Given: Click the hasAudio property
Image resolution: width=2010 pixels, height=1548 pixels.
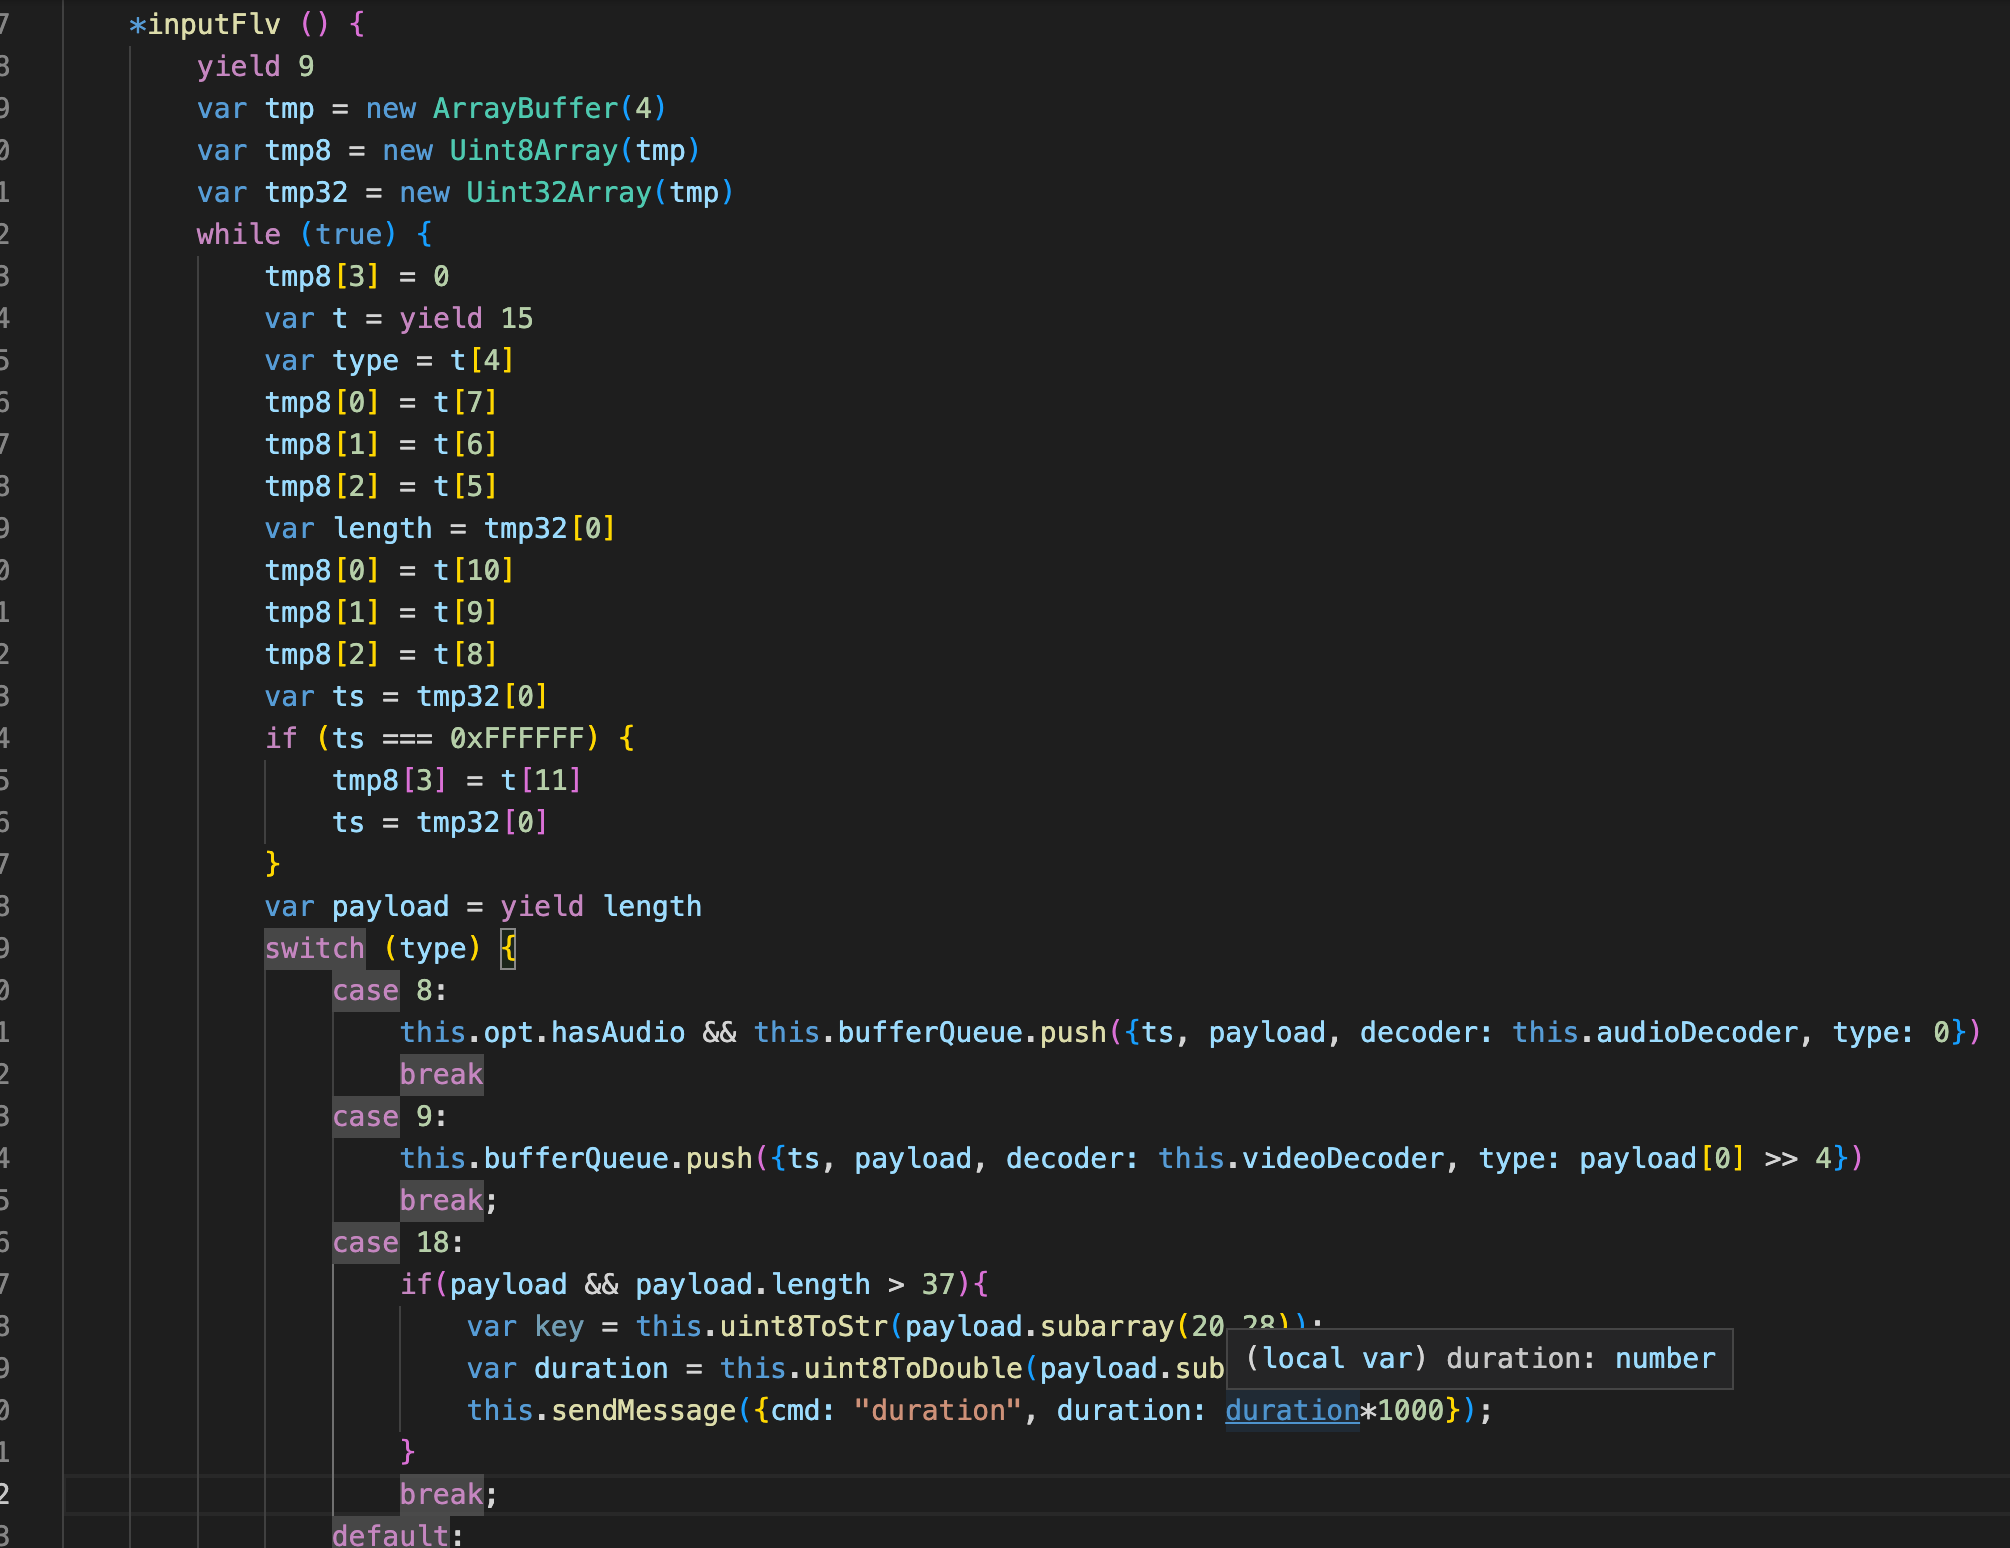Looking at the screenshot, I should (617, 1032).
